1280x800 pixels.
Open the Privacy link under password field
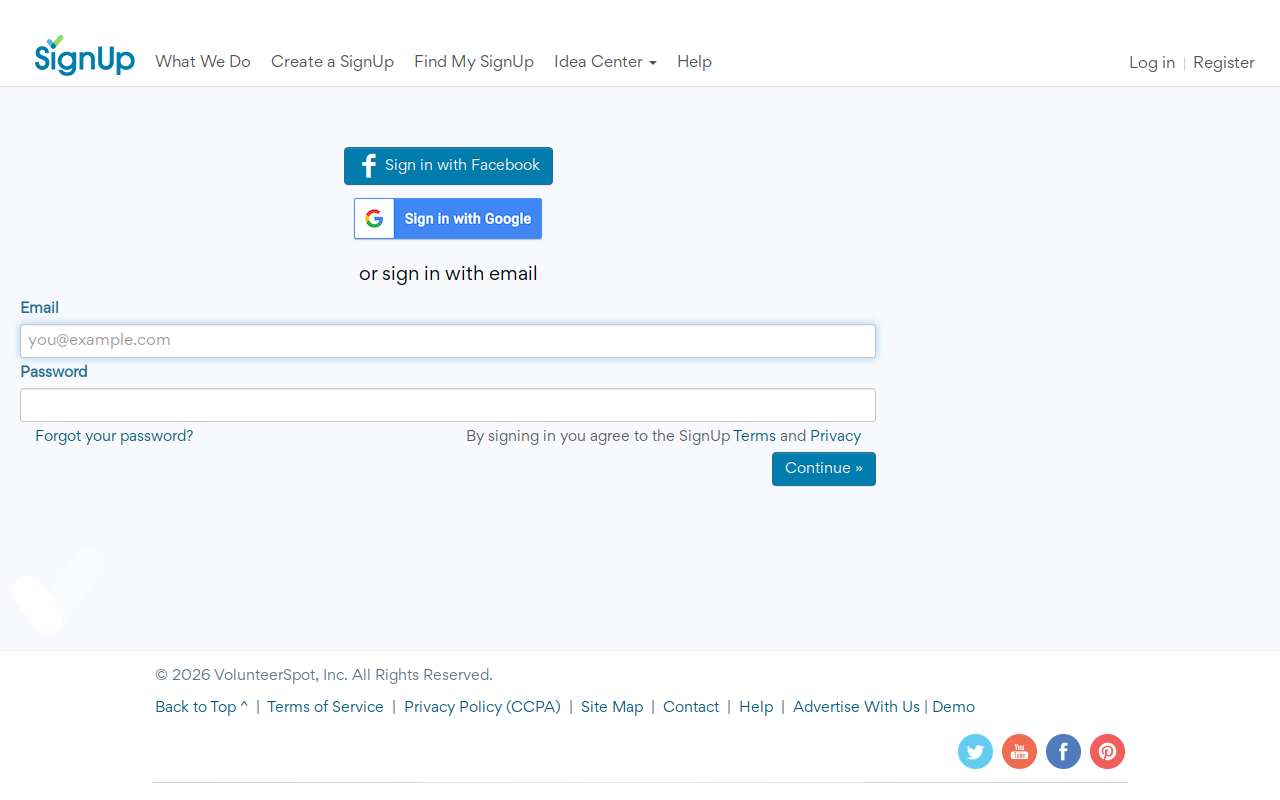(835, 436)
